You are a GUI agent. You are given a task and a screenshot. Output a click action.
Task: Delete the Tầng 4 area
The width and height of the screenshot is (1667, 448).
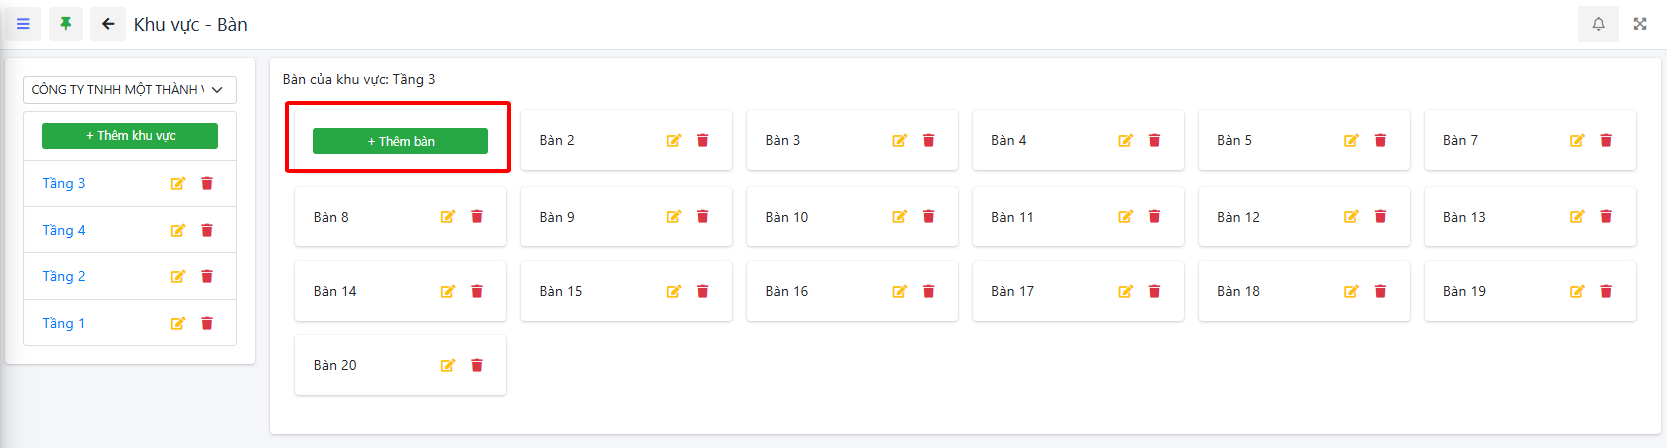[207, 231]
